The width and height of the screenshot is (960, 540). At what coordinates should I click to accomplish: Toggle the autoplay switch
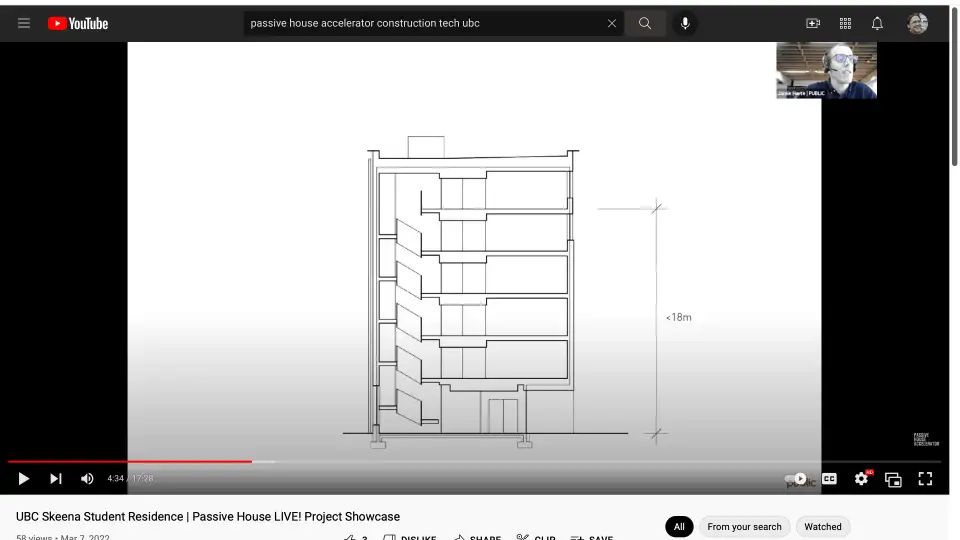(x=797, y=479)
